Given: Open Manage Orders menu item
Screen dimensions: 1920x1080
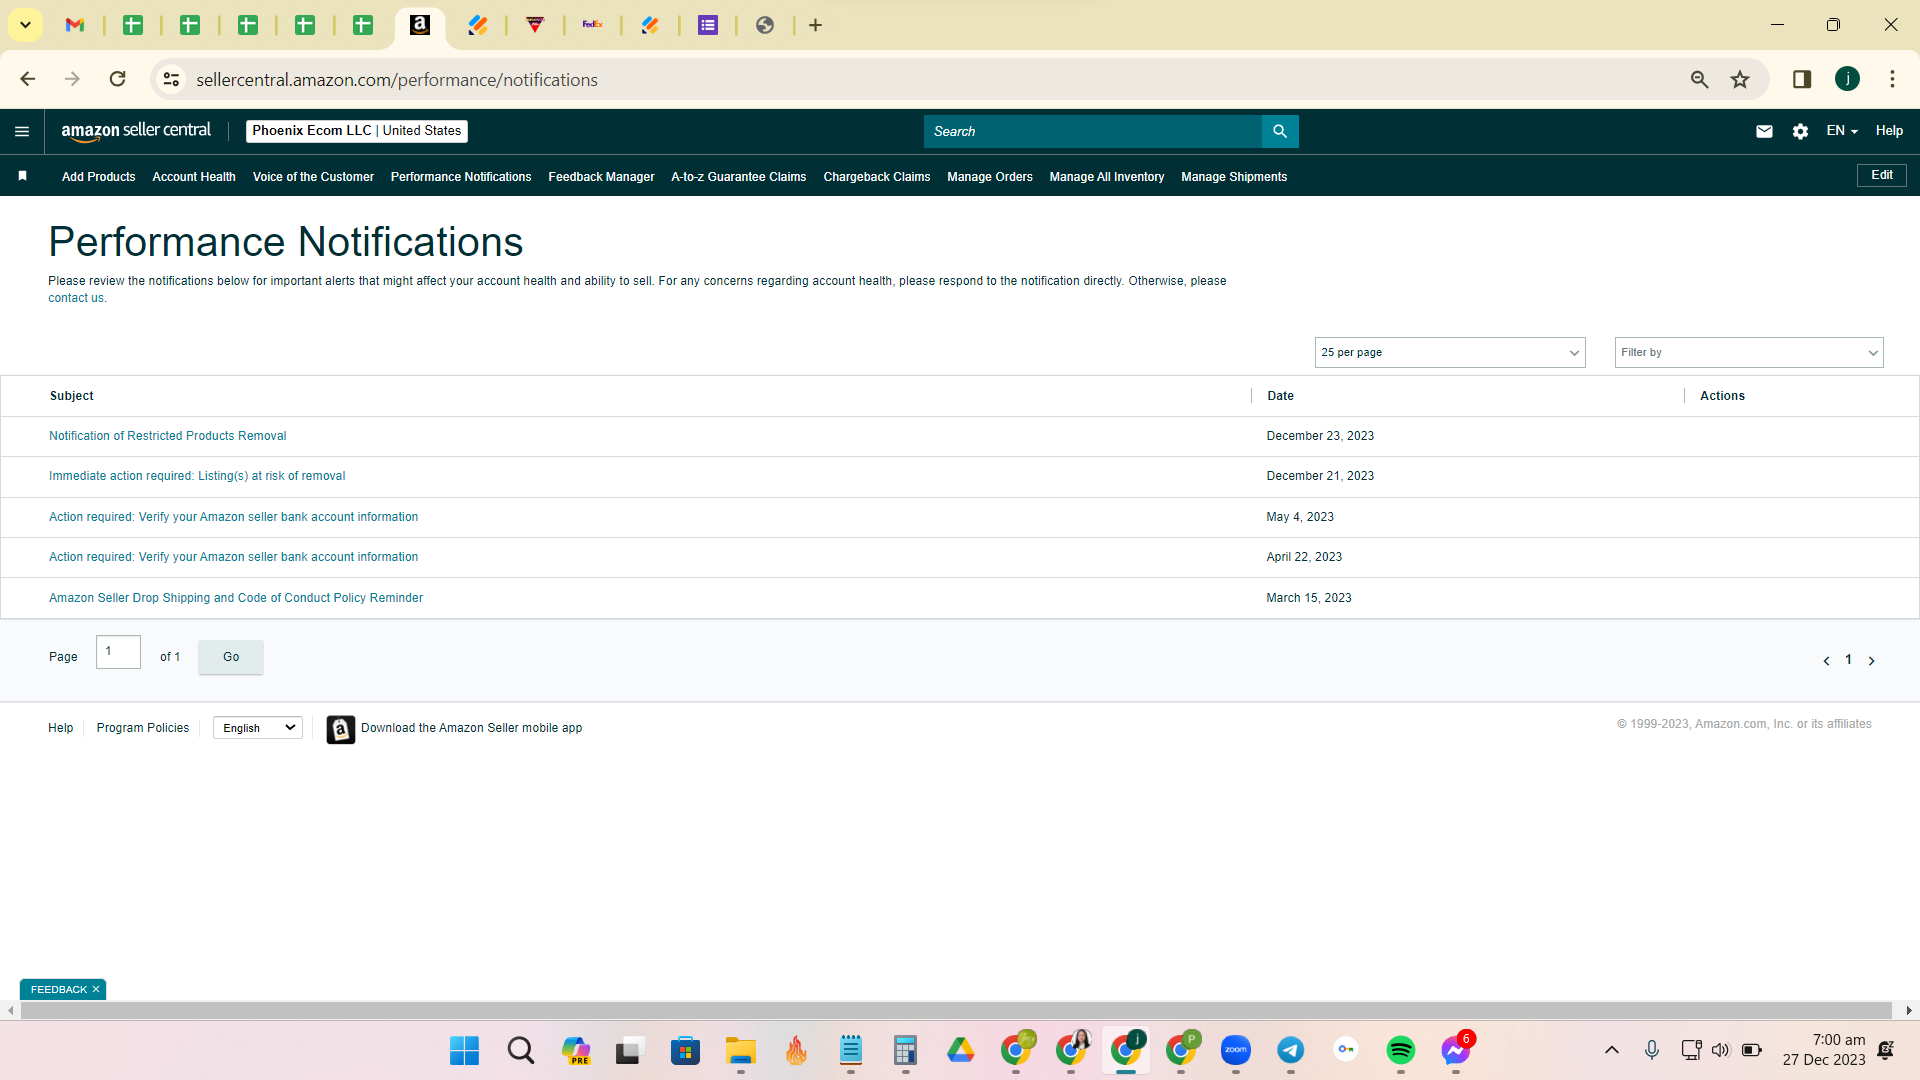Looking at the screenshot, I should [x=990, y=177].
